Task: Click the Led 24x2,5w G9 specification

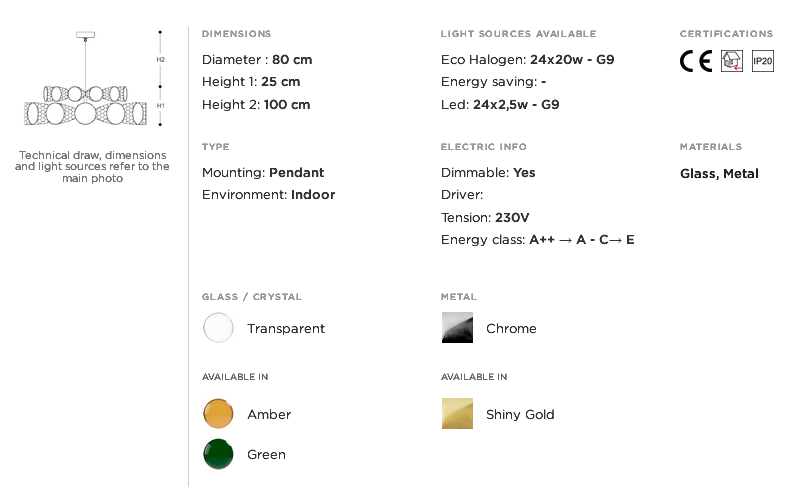Action: click(500, 104)
